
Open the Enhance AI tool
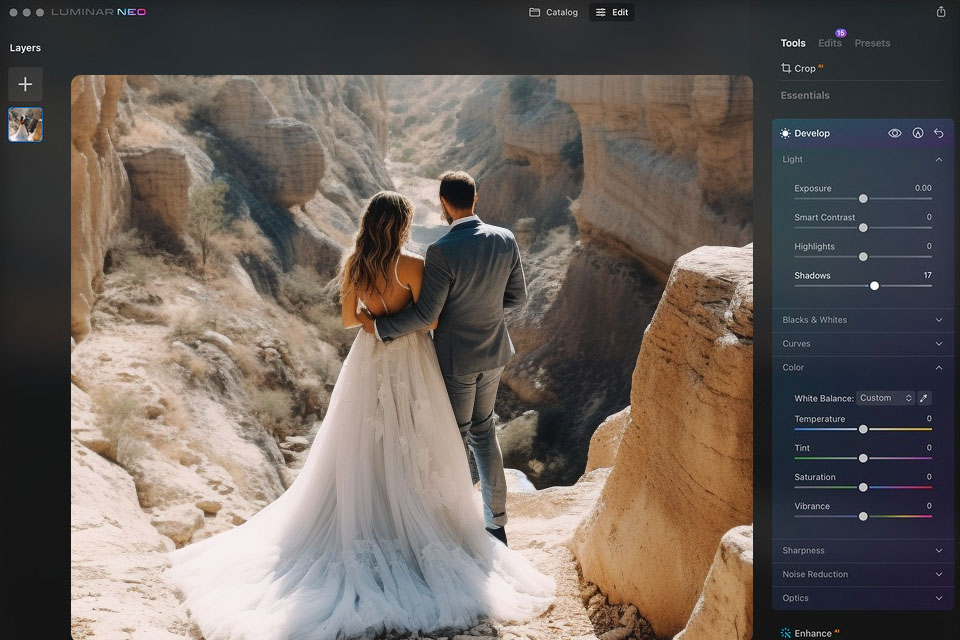tap(809, 633)
